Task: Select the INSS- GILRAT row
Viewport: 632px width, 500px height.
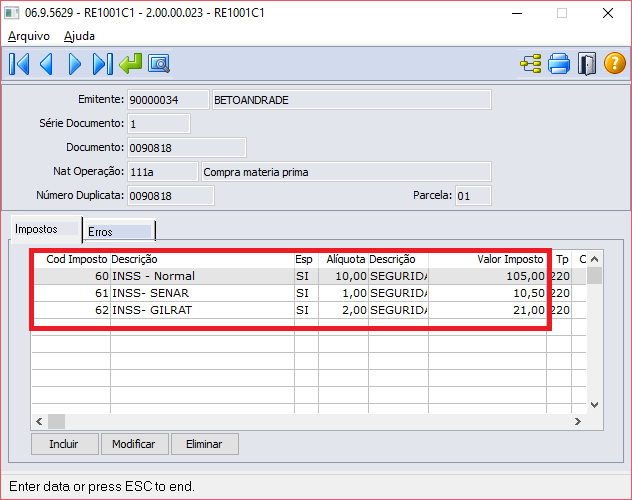Action: [x=309, y=310]
